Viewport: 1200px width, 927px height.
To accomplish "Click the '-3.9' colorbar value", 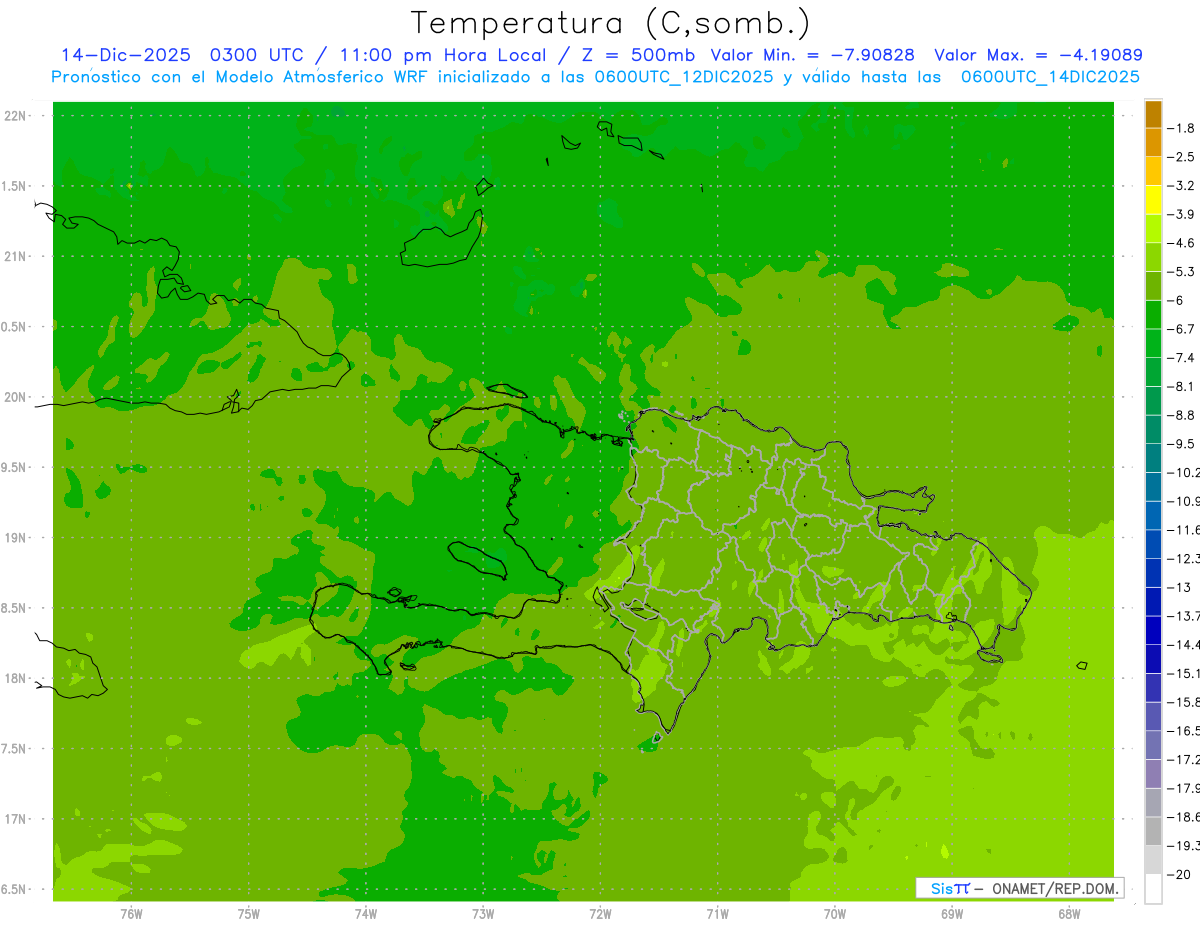I will pos(1182,214).
